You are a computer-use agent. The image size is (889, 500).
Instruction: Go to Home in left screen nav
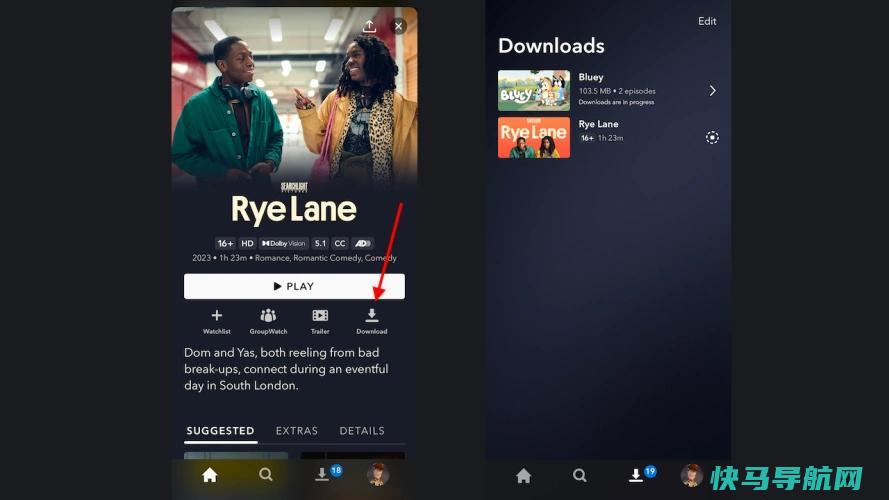210,475
